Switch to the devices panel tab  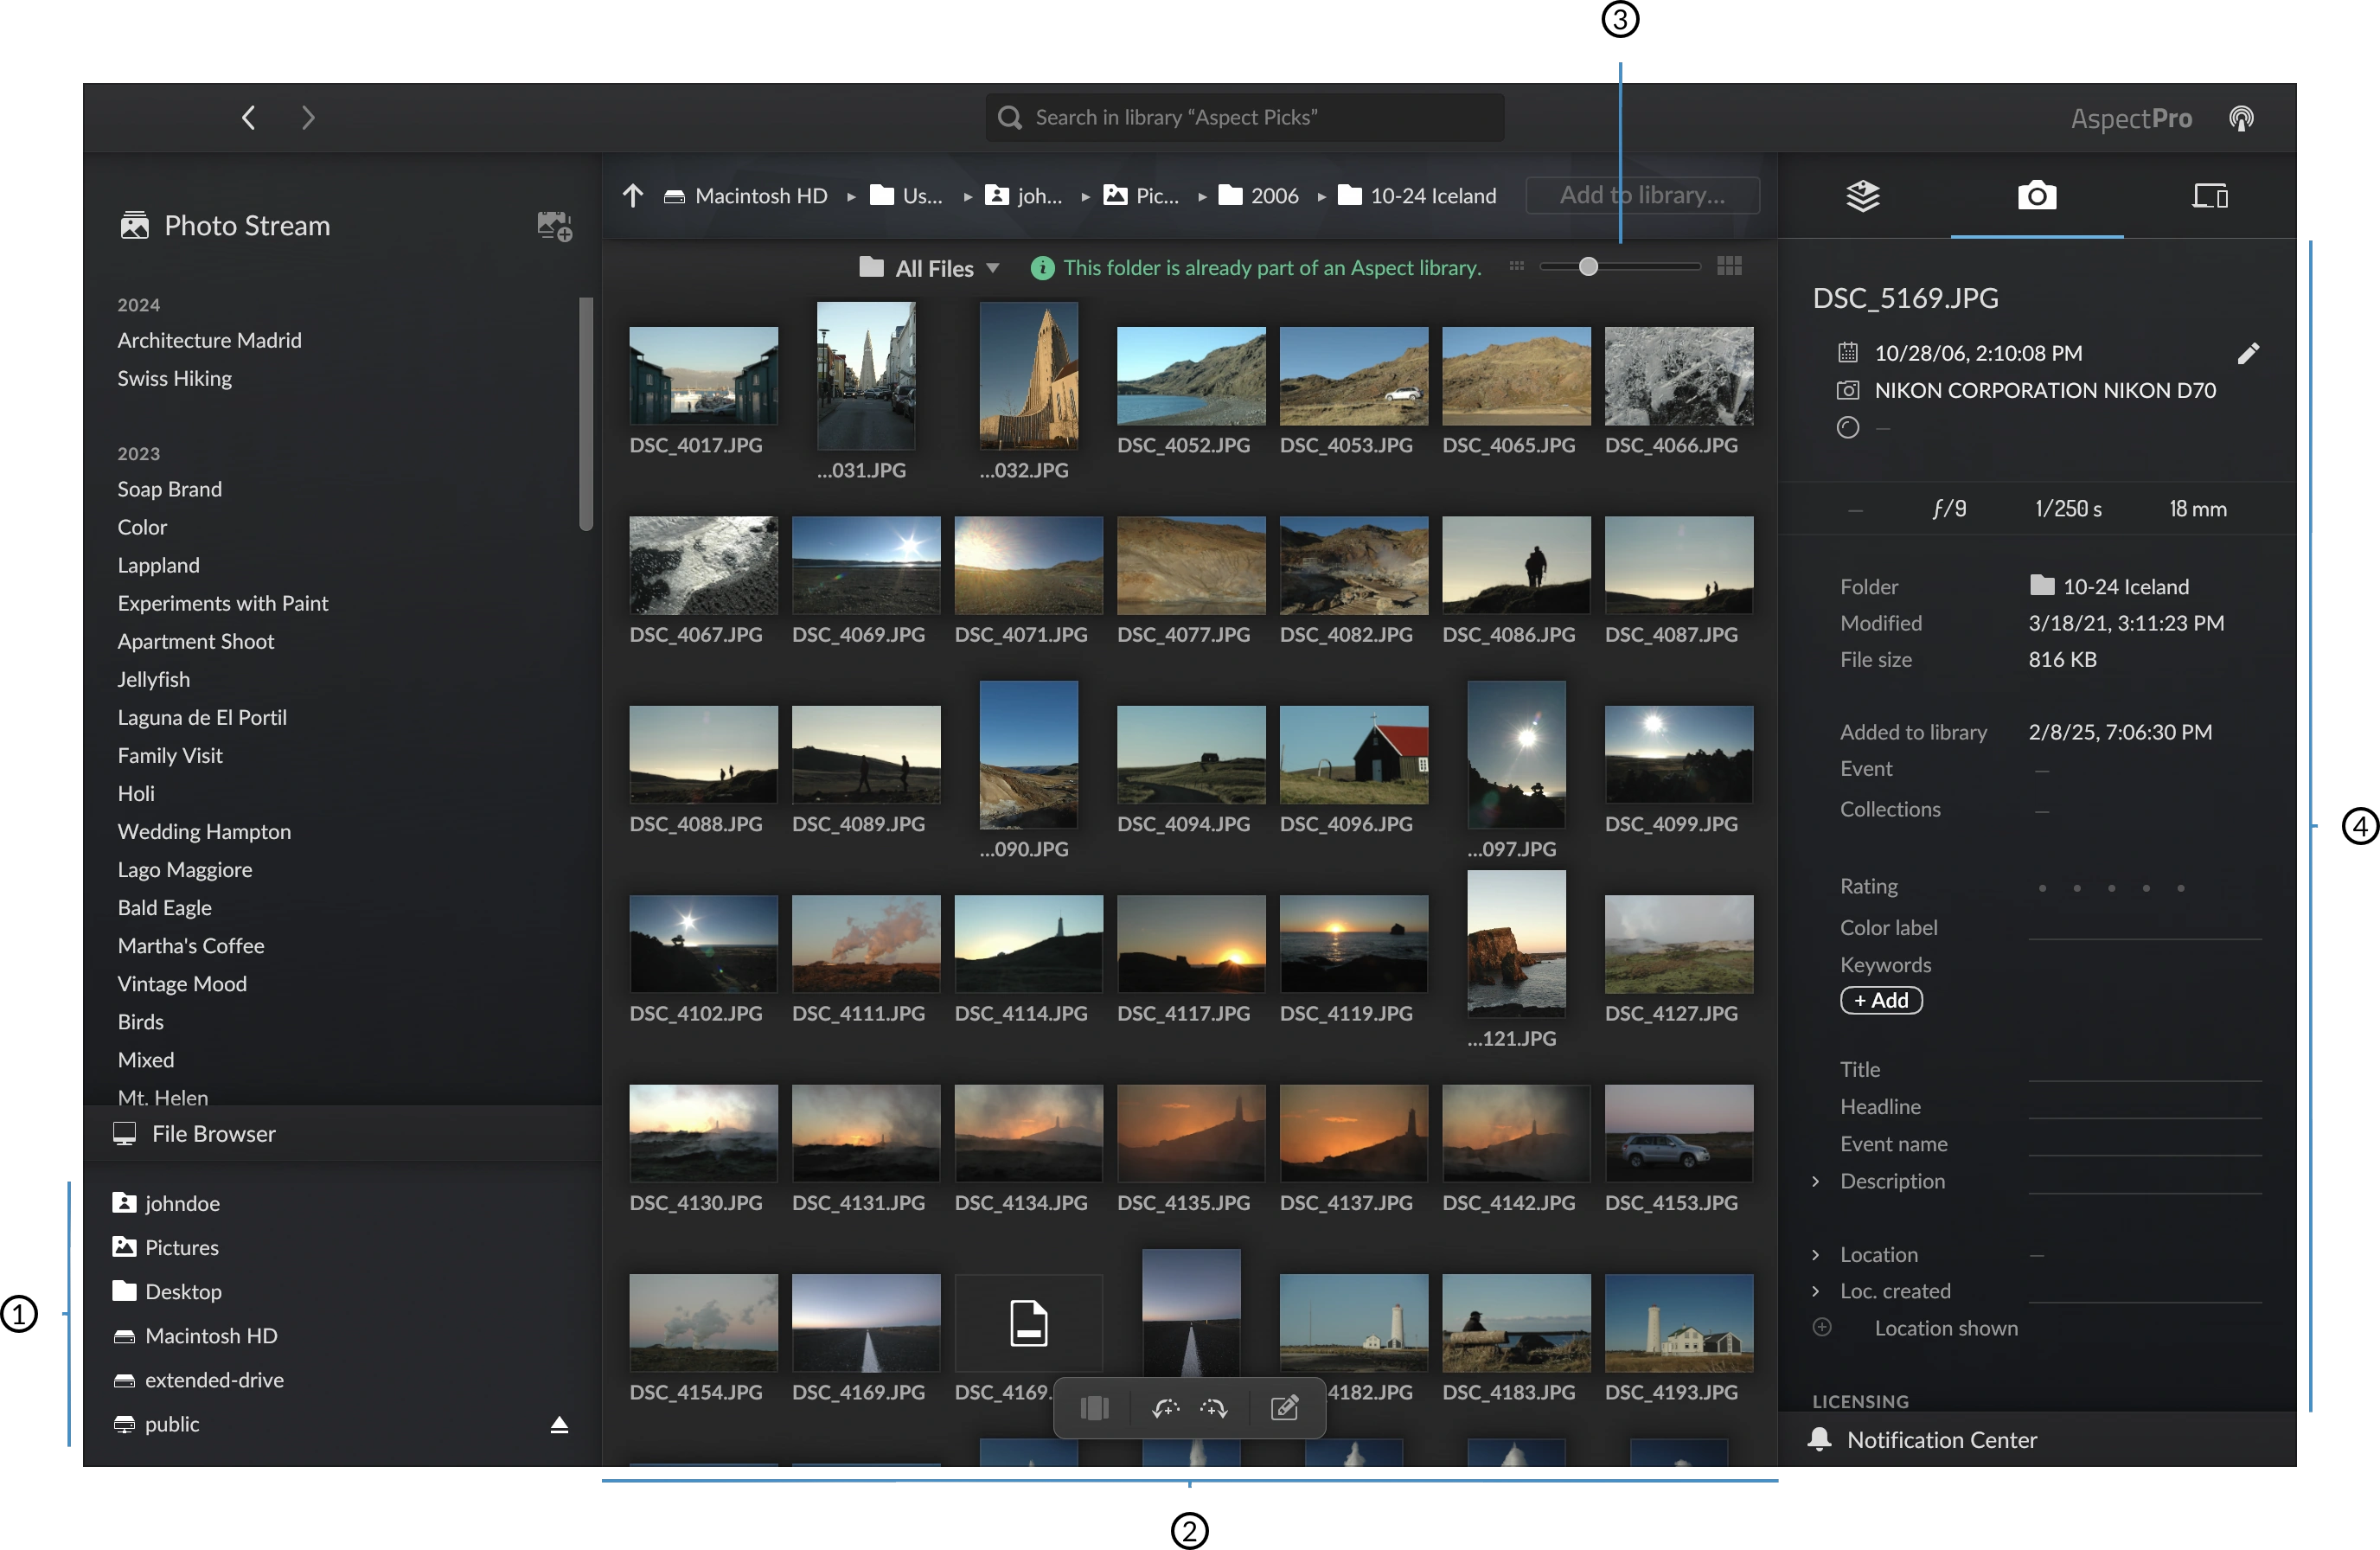point(2209,195)
